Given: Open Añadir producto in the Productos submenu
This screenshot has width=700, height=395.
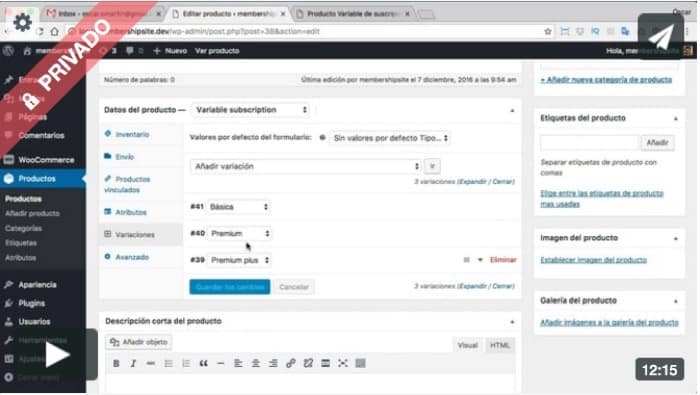Looking at the screenshot, I should pyautogui.click(x=33, y=213).
